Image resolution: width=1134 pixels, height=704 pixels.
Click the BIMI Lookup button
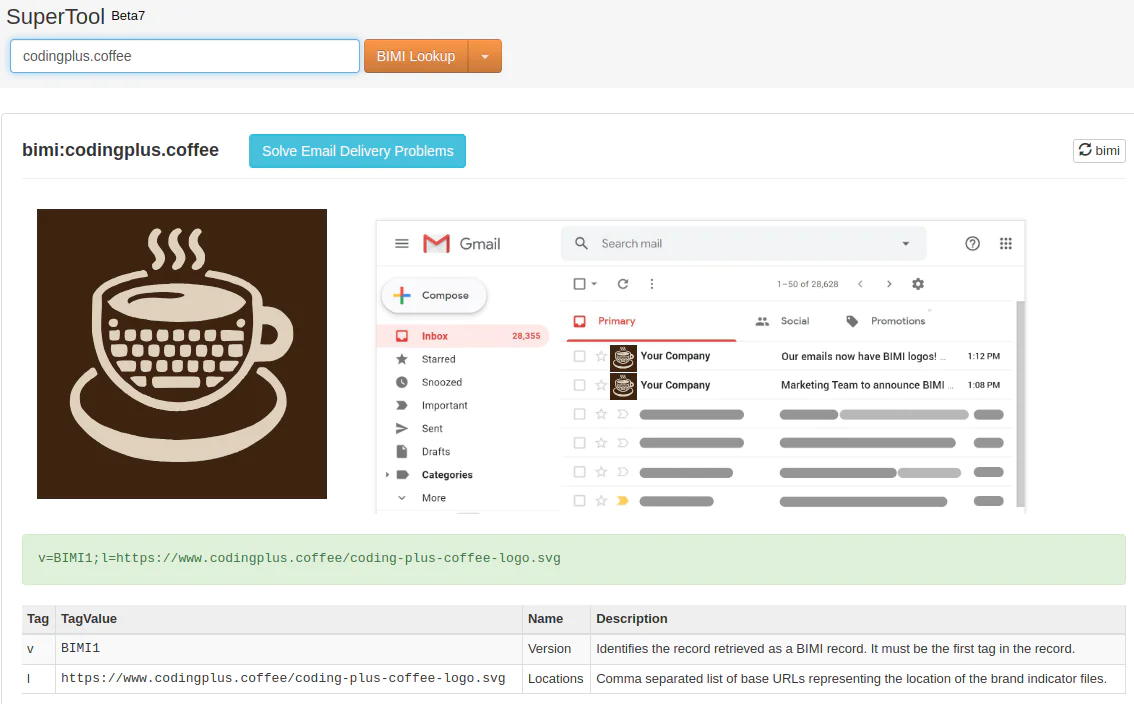[416, 56]
